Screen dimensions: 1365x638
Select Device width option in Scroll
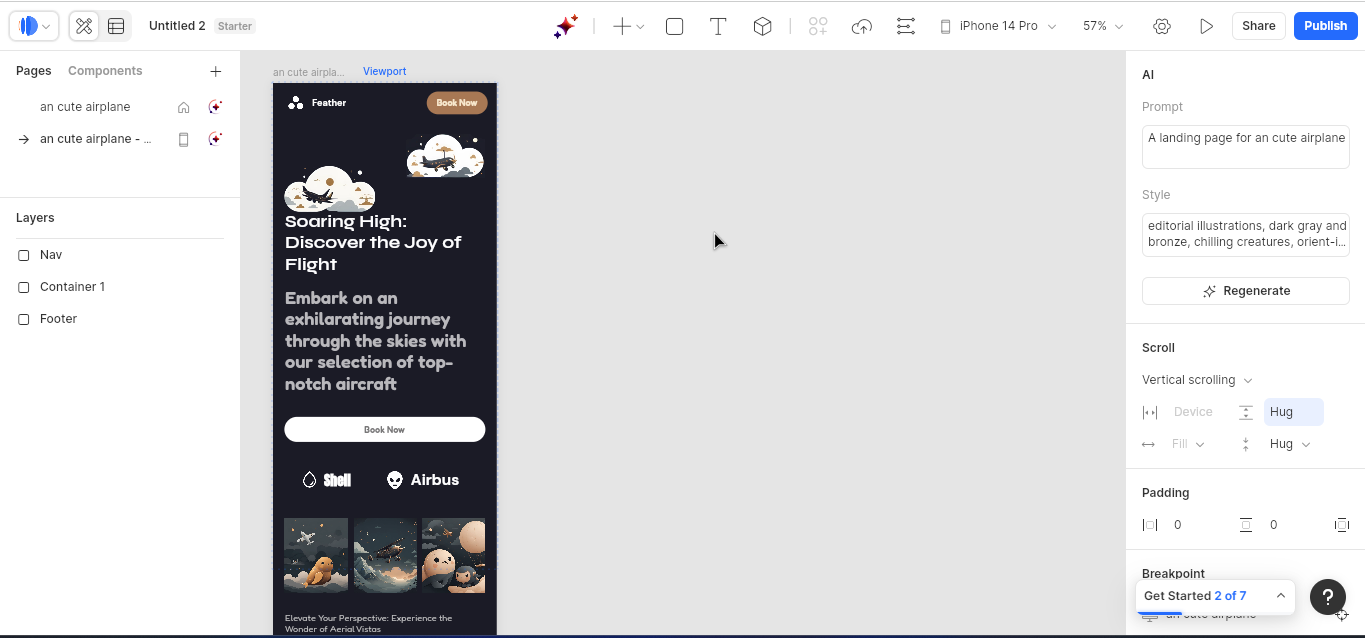pos(1192,412)
